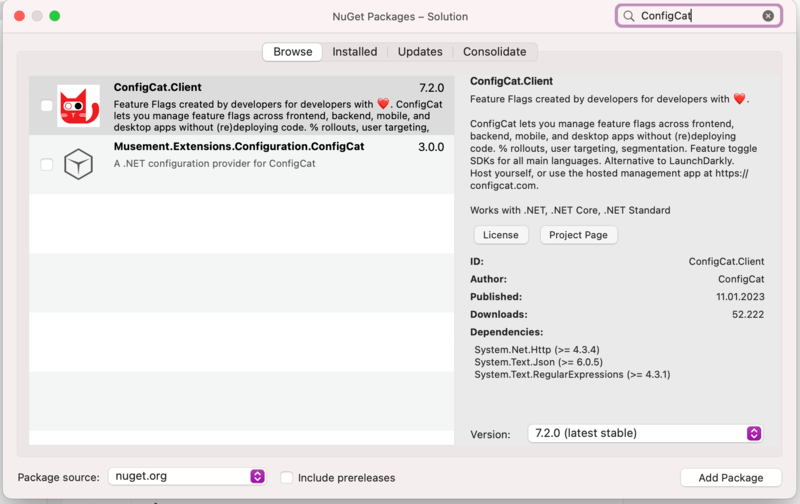Image resolution: width=800 pixels, height=504 pixels.
Task: Open the Version dropdown showing 7.2.0
Action: (645, 433)
